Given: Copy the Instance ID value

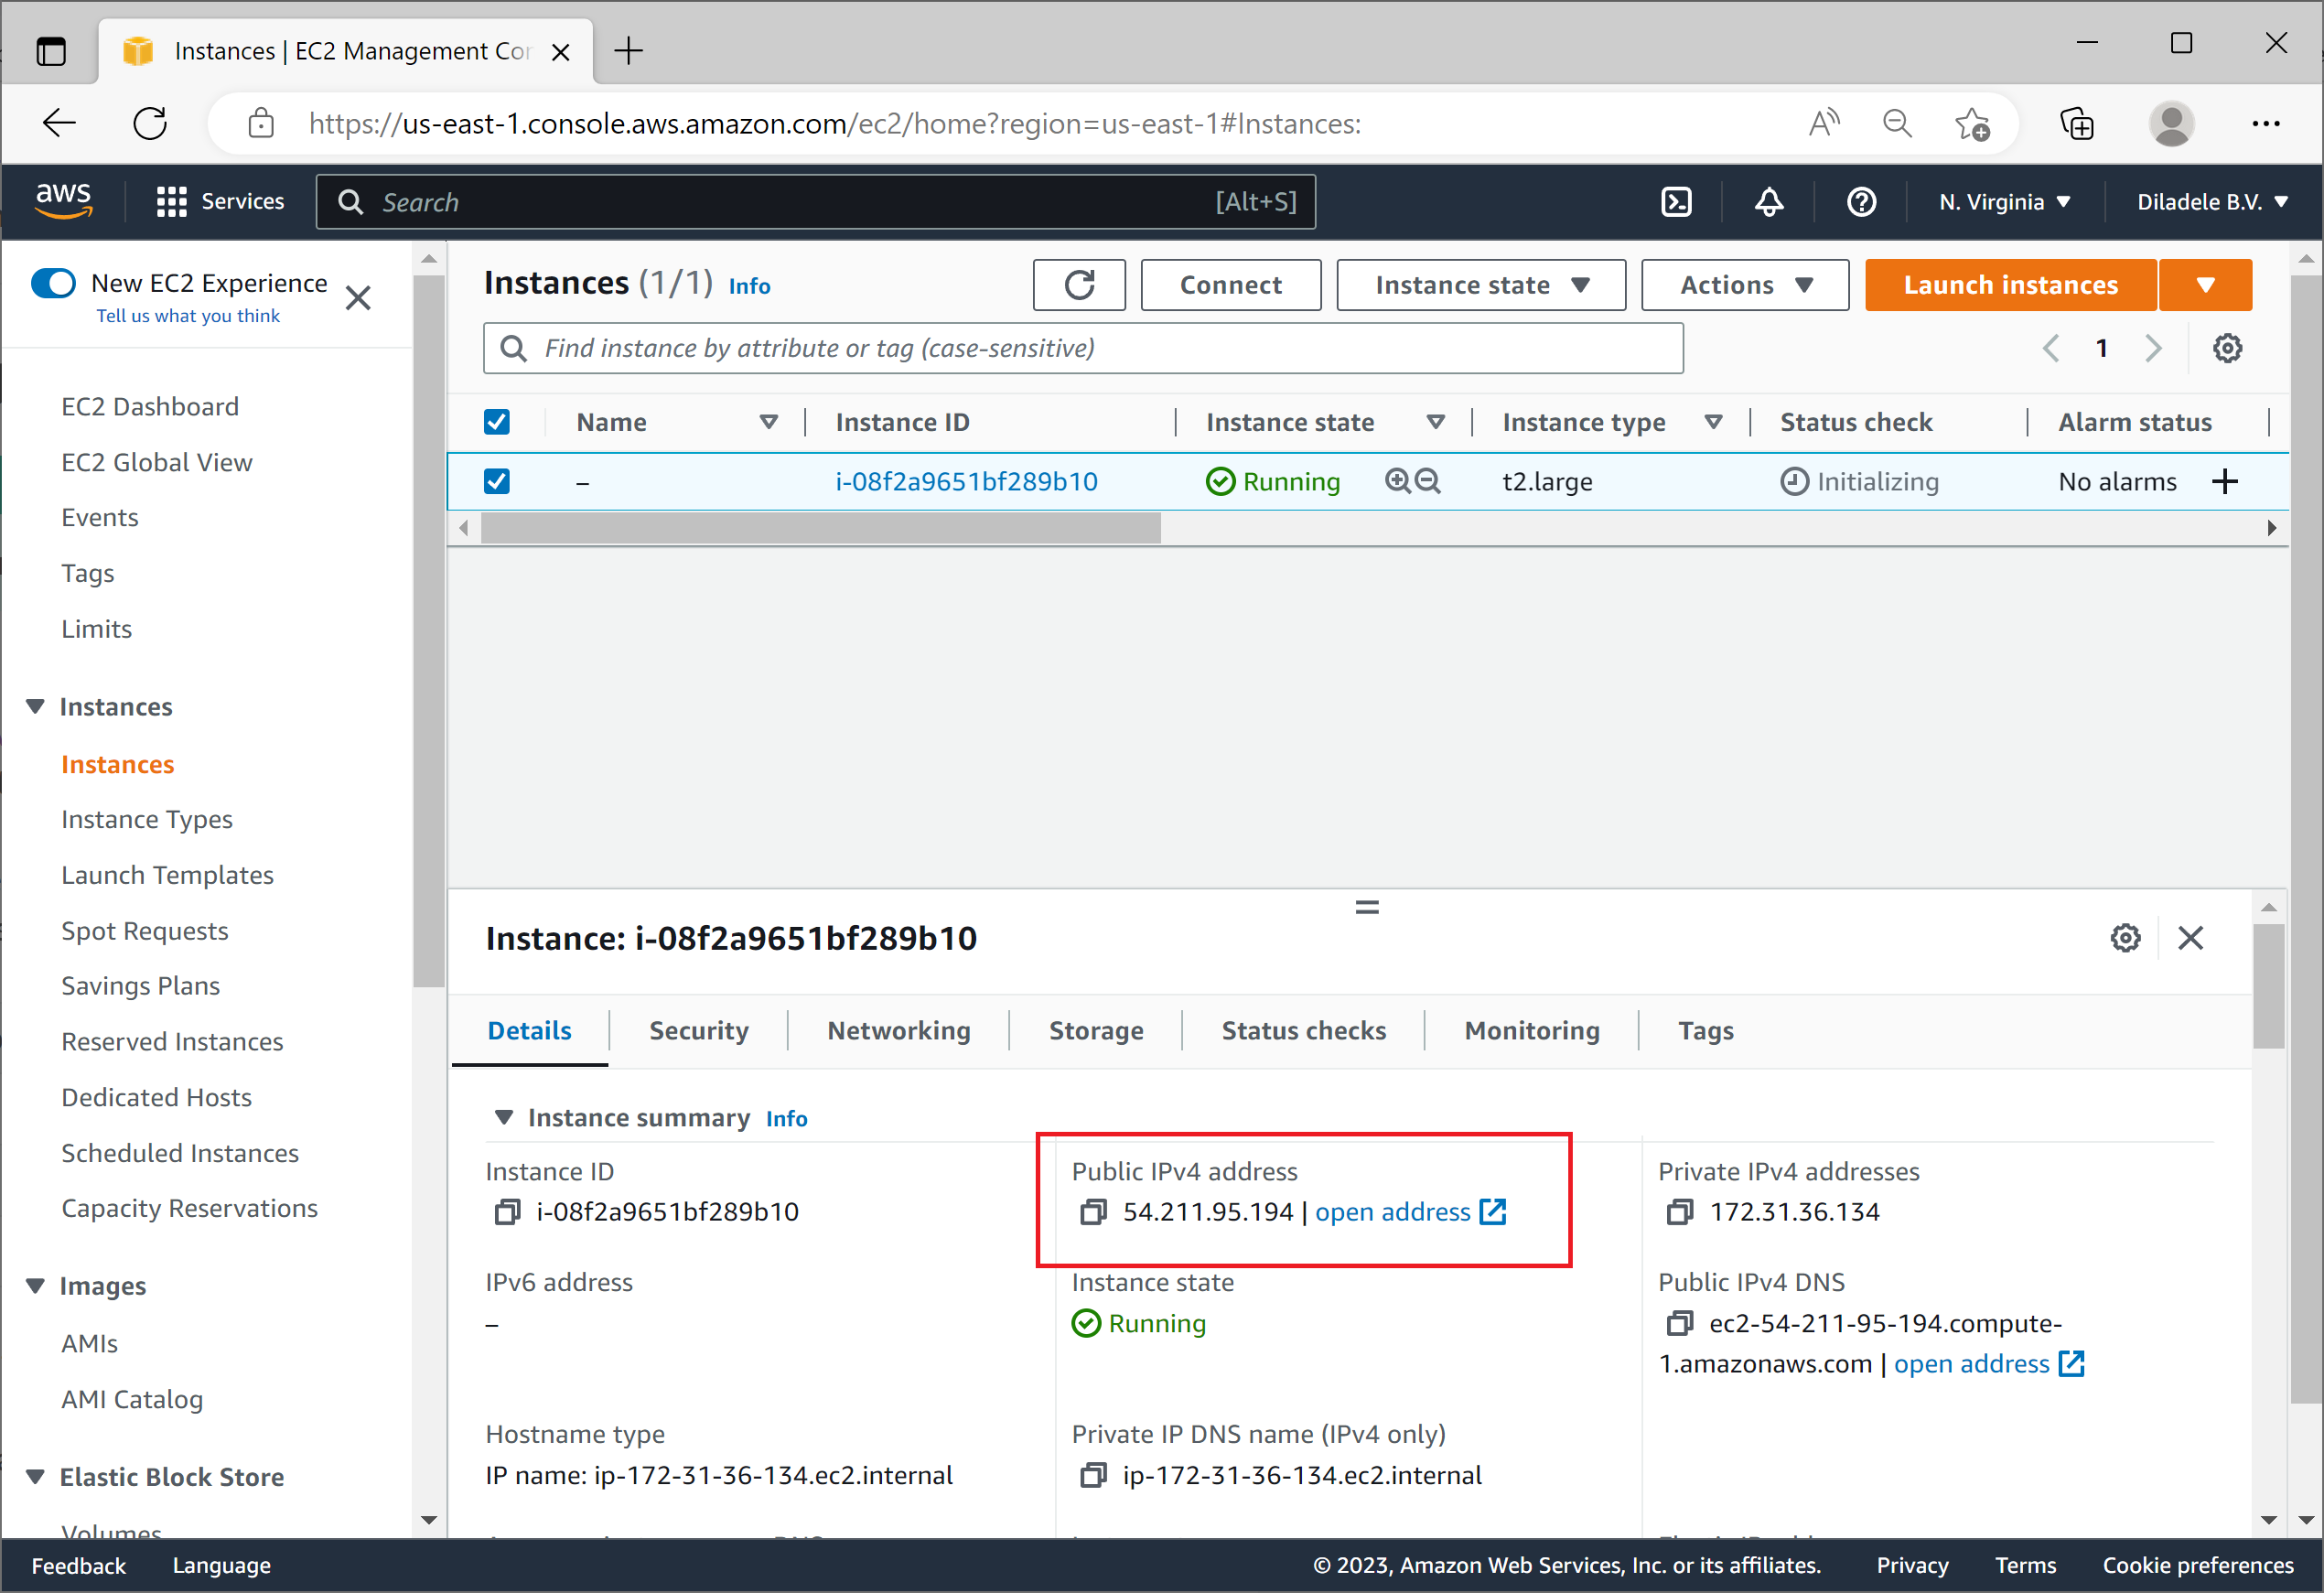Looking at the screenshot, I should [508, 1212].
